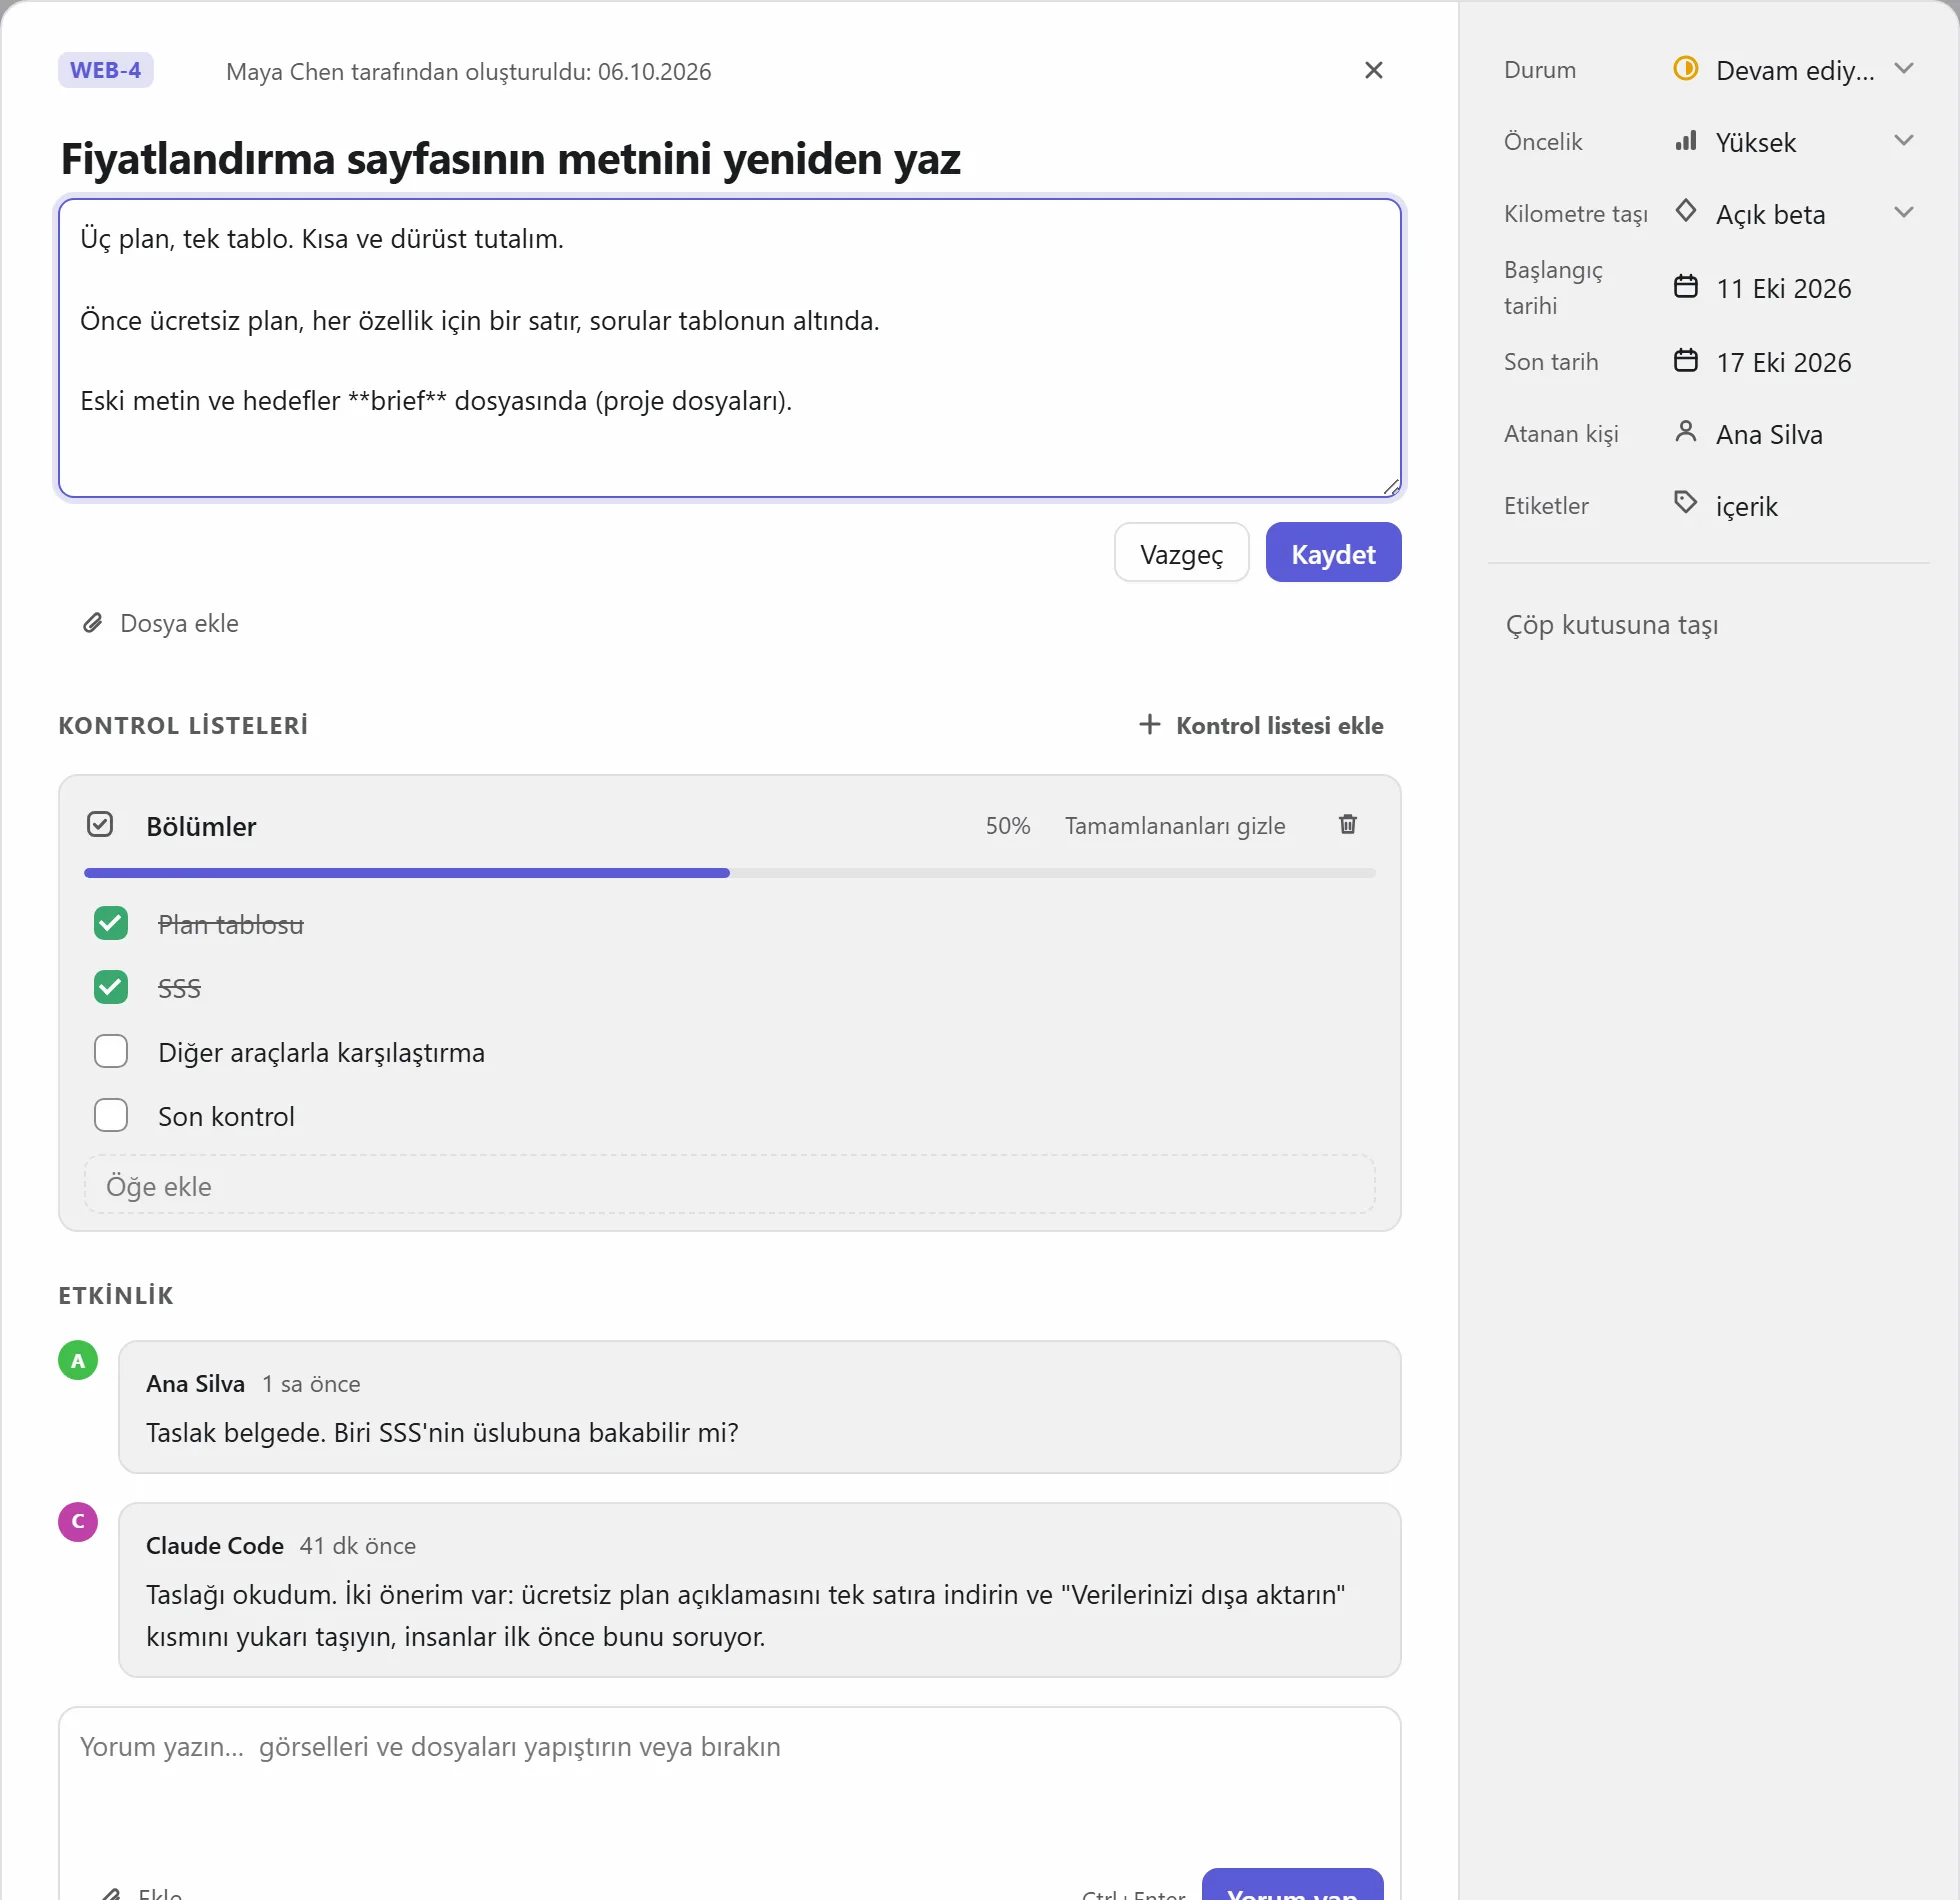
Task: Click the Öğe ekle input field
Action: pos(730,1186)
